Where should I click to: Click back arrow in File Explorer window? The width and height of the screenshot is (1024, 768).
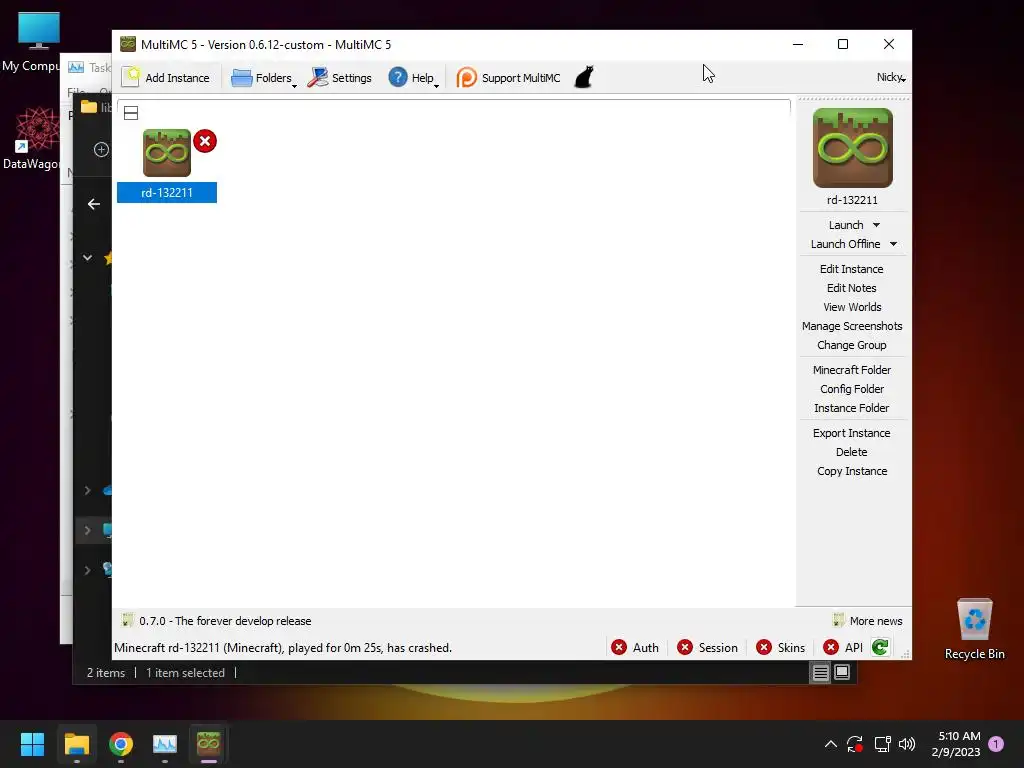tap(94, 204)
